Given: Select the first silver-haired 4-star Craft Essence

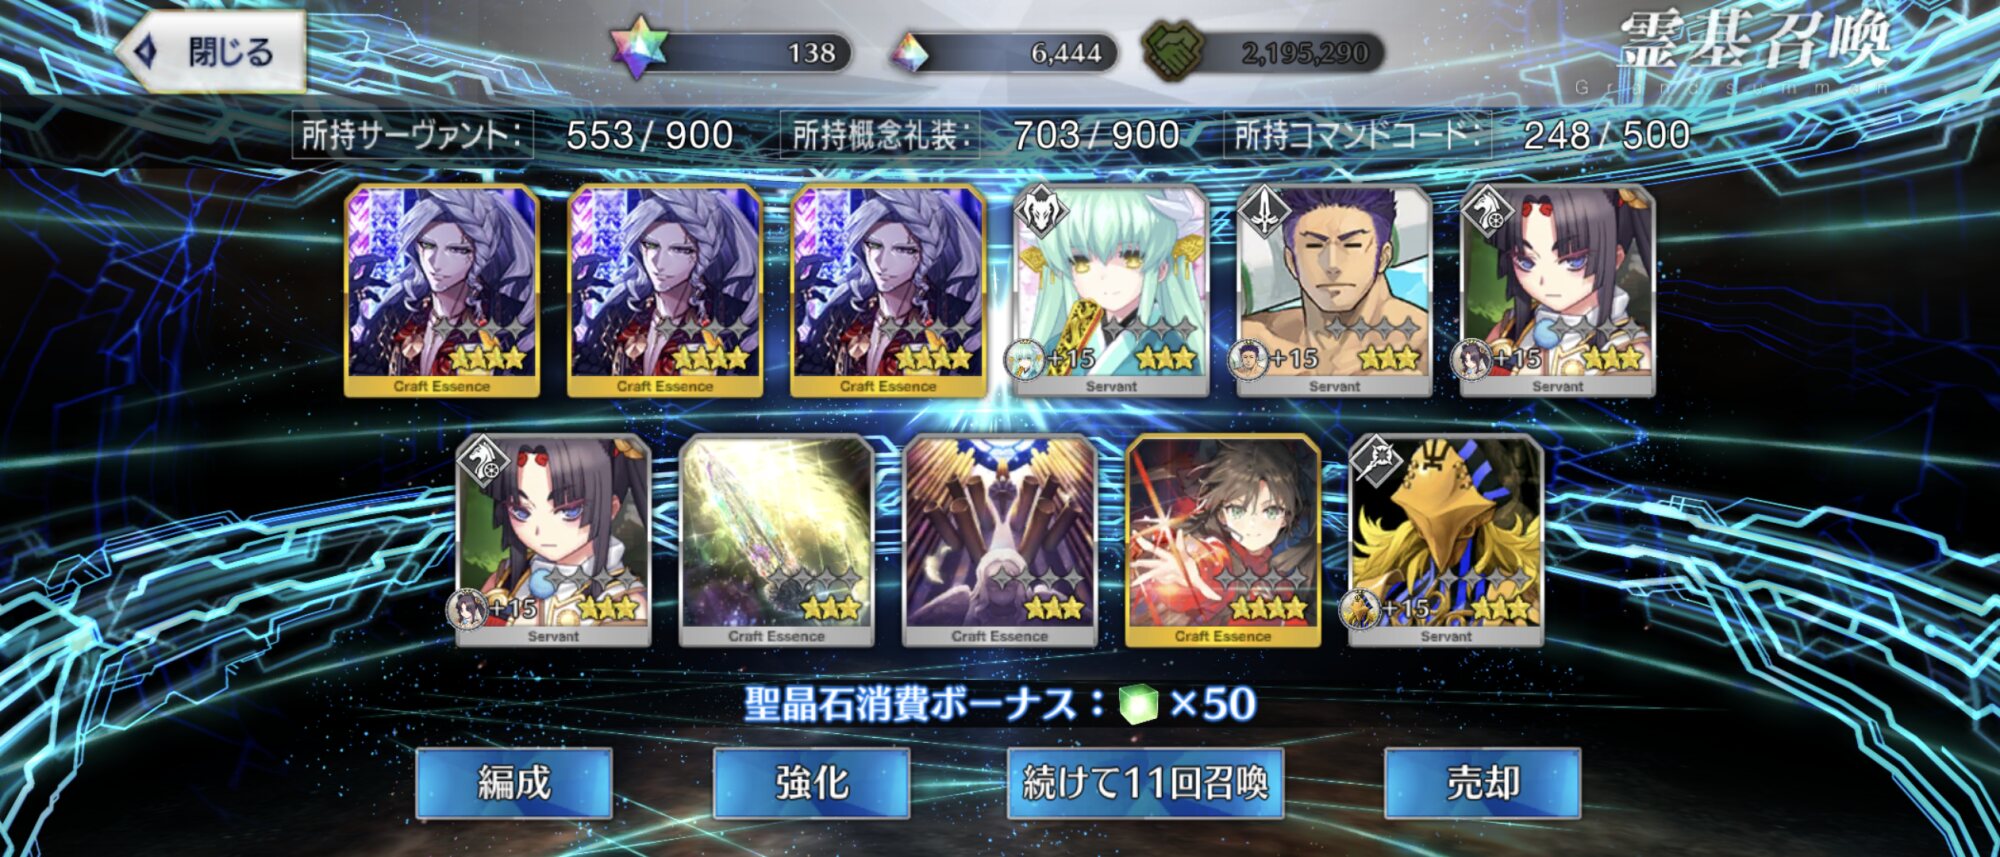Looking at the screenshot, I should [x=442, y=291].
